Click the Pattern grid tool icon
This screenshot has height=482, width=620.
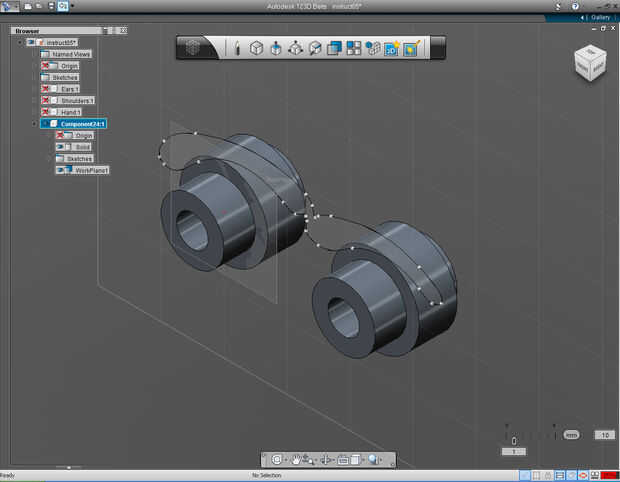coord(353,47)
